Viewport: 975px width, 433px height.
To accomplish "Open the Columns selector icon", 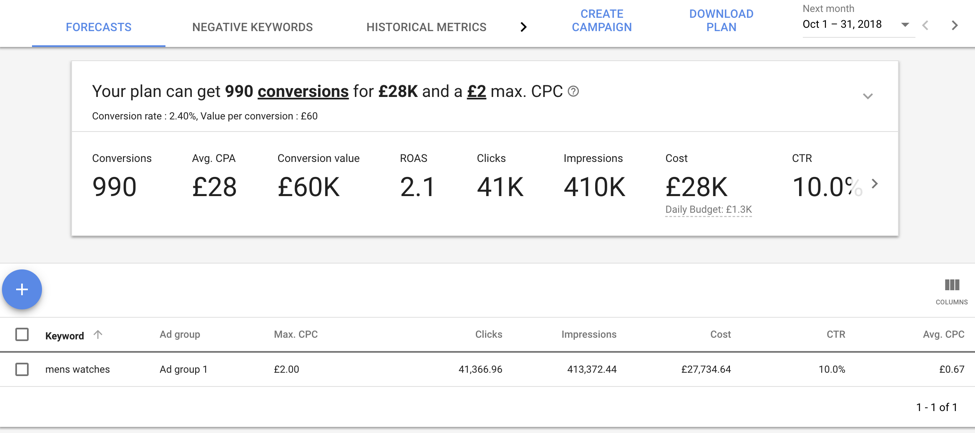I will (x=951, y=286).
